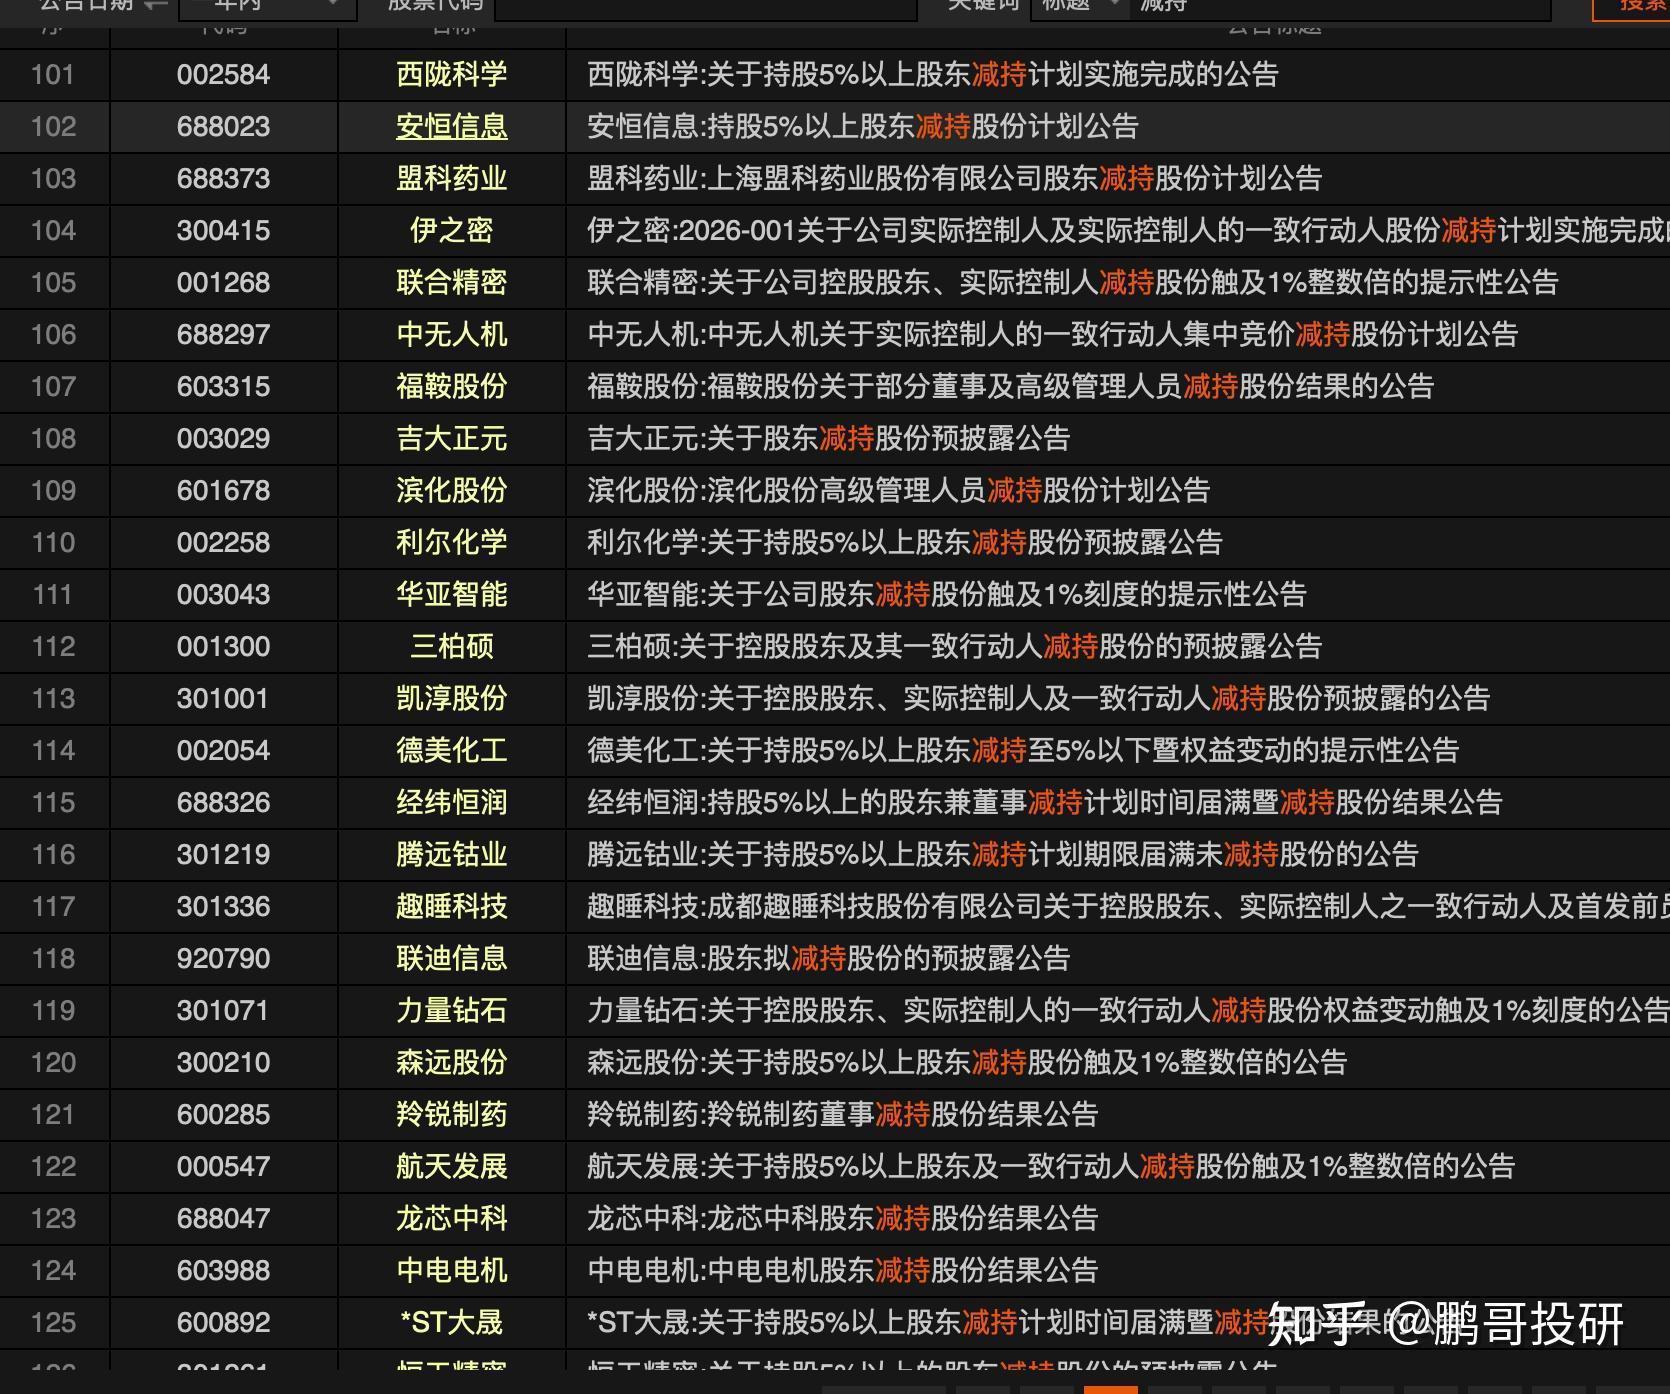
Task: Click stock code 688023
Action: click(x=223, y=127)
